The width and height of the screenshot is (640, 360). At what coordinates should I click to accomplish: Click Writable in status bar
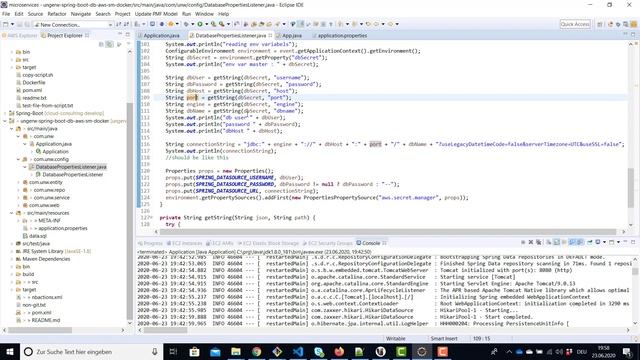(396, 338)
